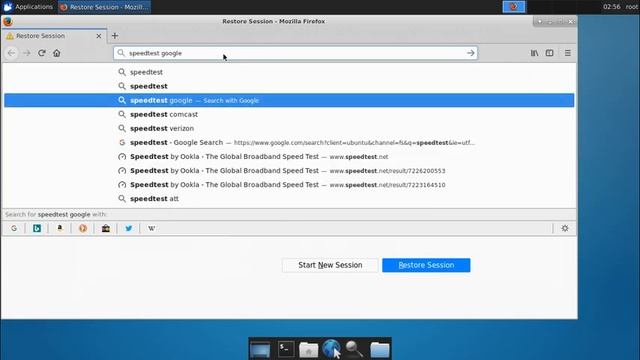Open the Firefox home page

[57, 53]
